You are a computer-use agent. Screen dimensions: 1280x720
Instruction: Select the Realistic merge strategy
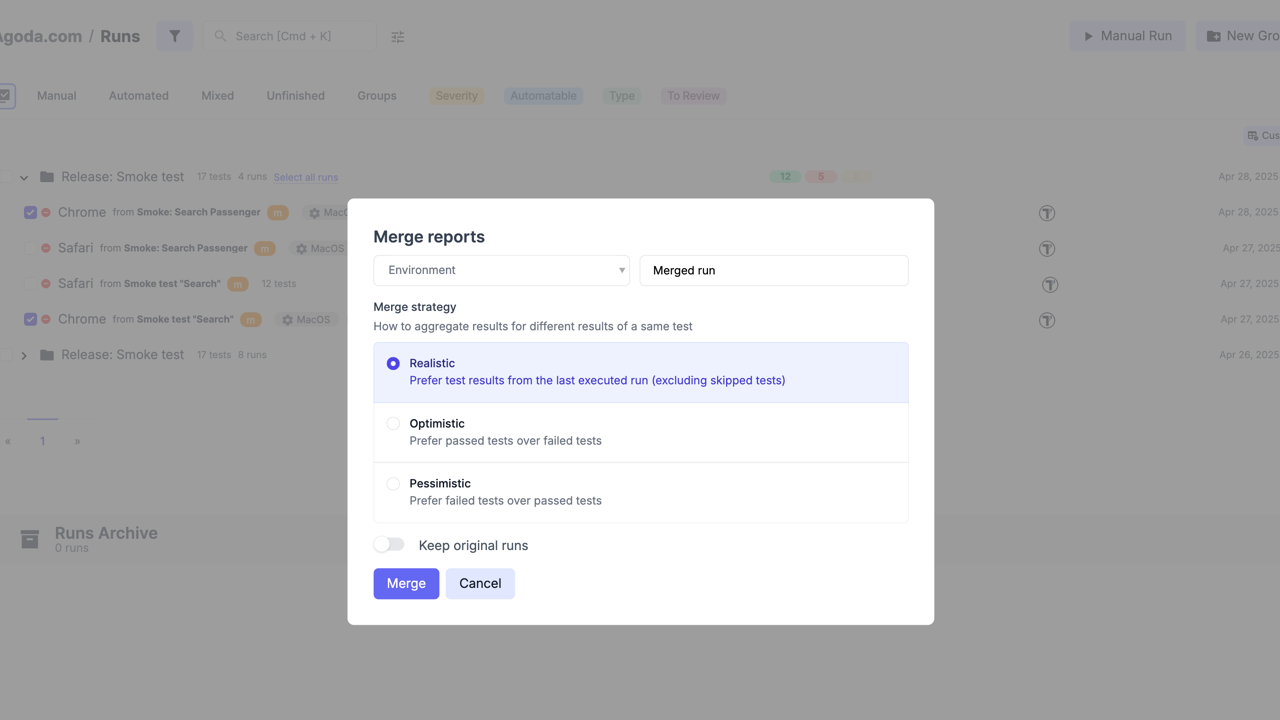coord(393,364)
